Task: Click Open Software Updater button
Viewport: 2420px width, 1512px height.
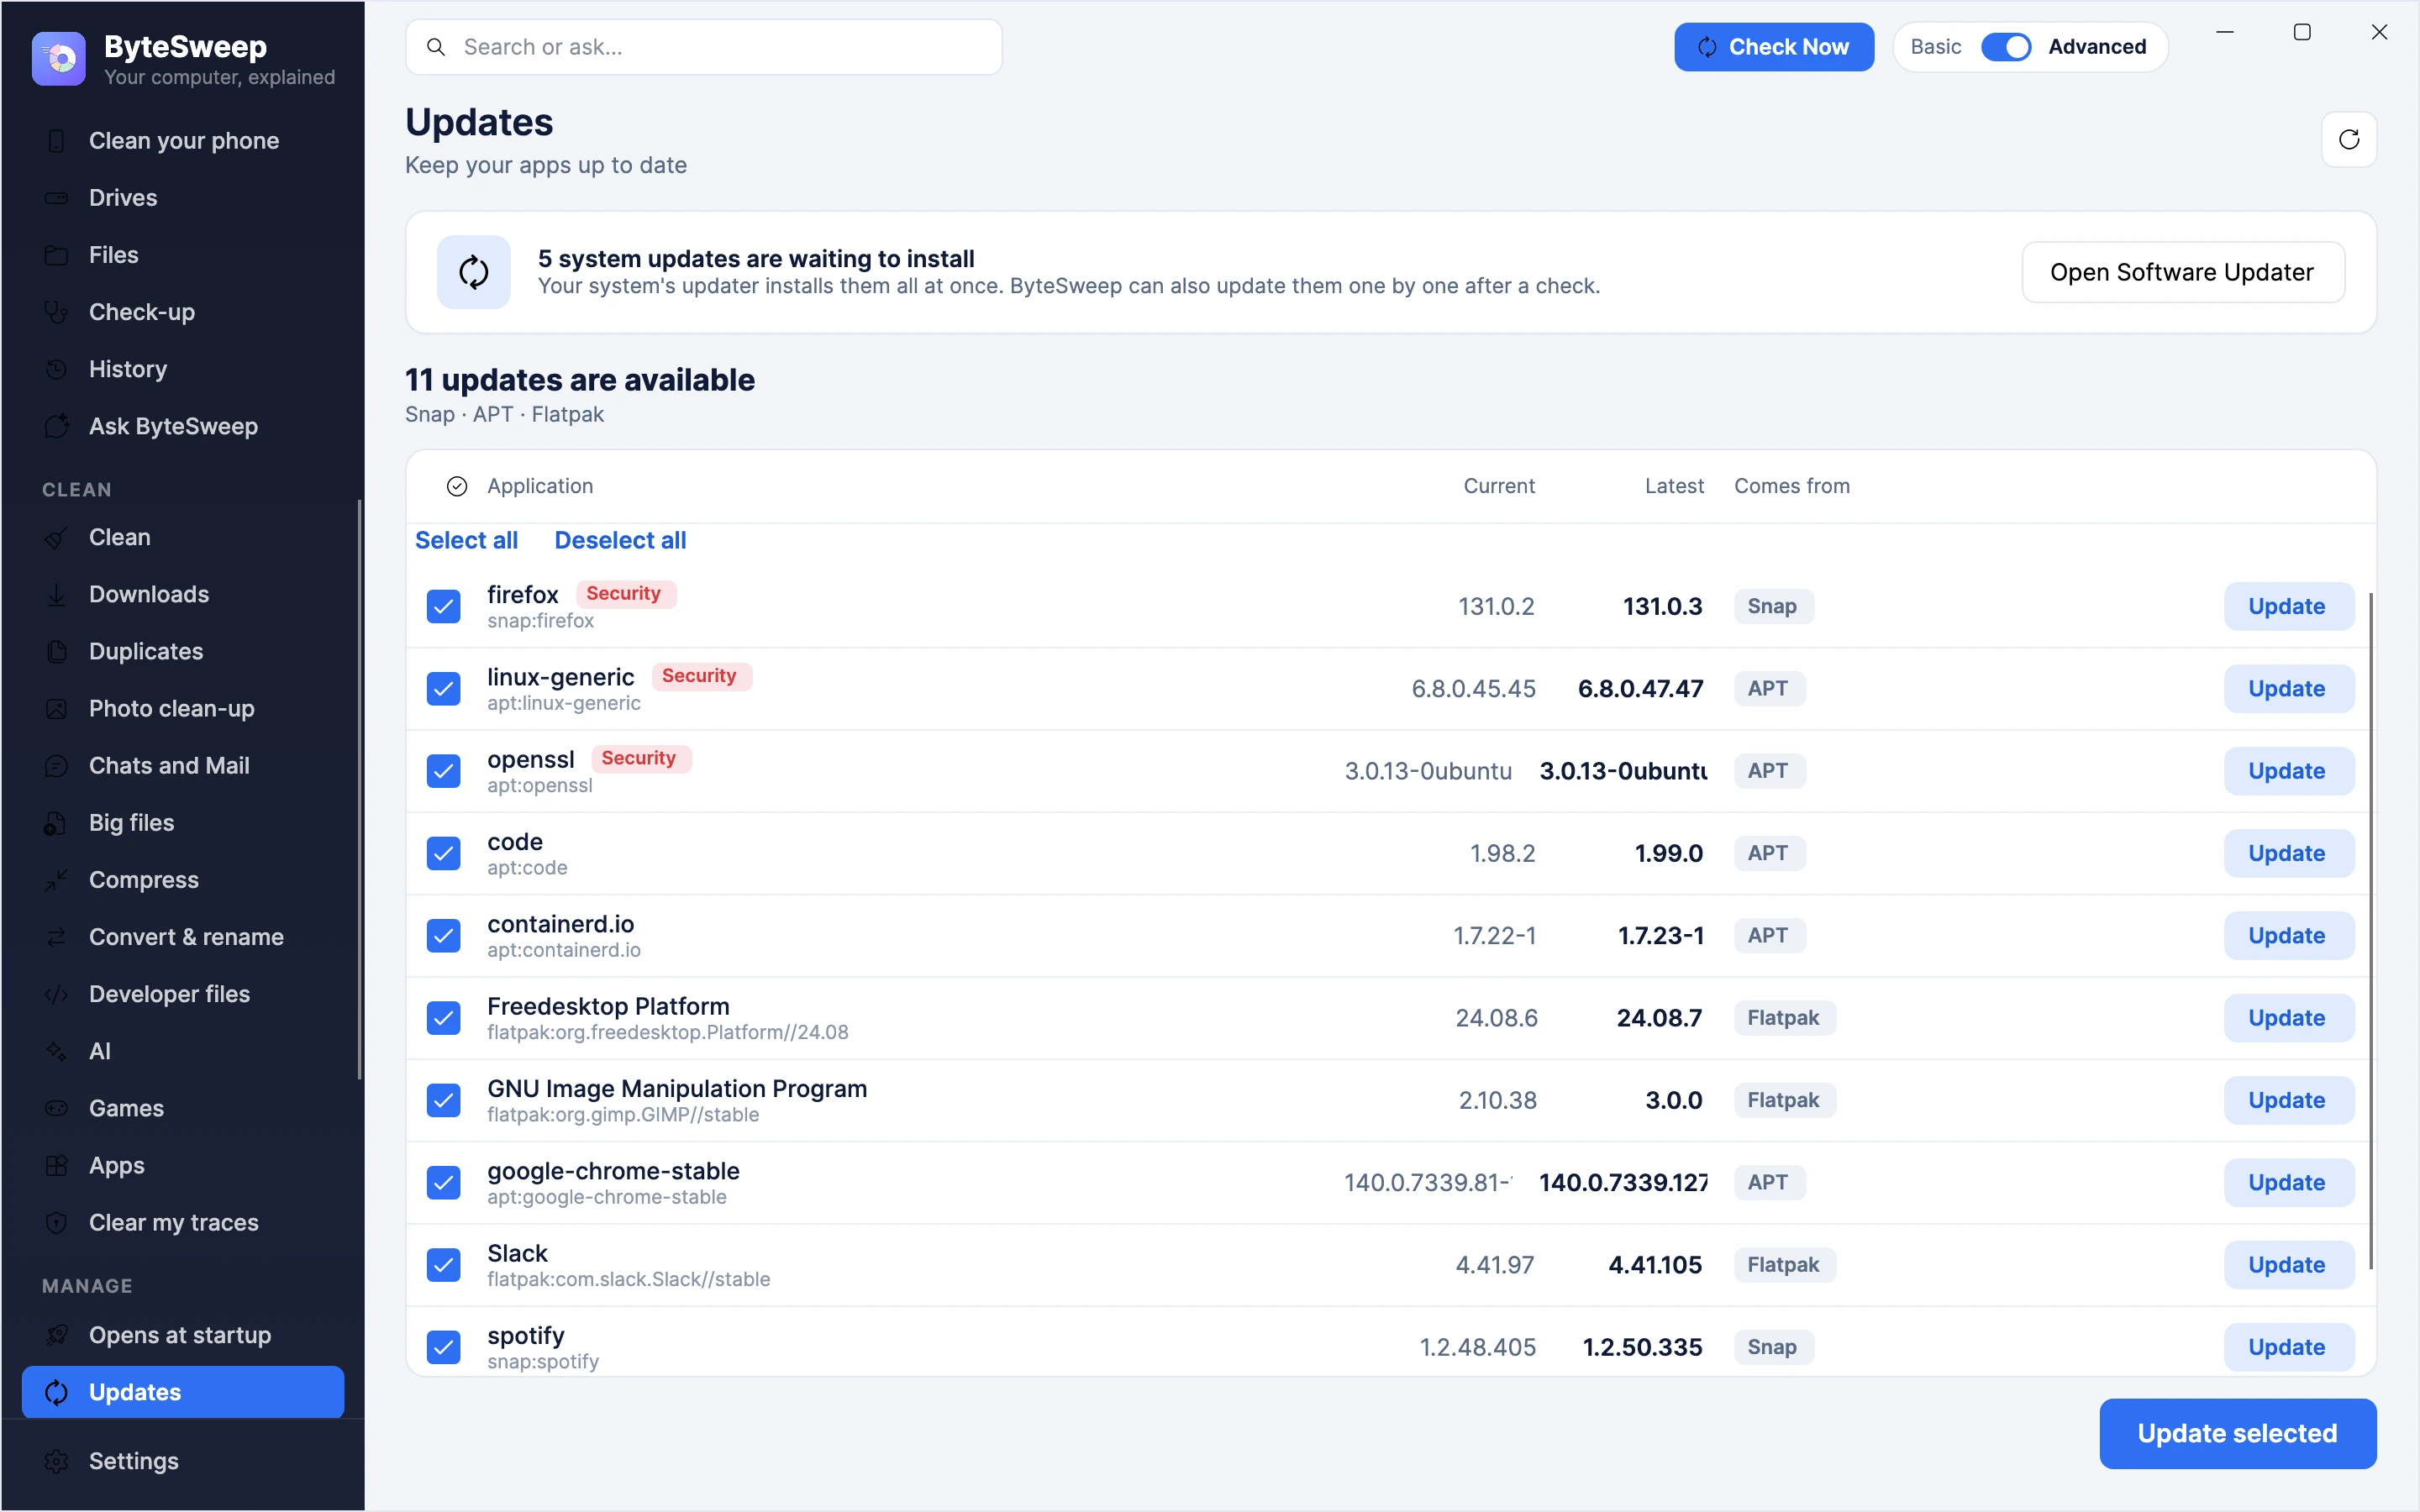Action: click(2182, 272)
